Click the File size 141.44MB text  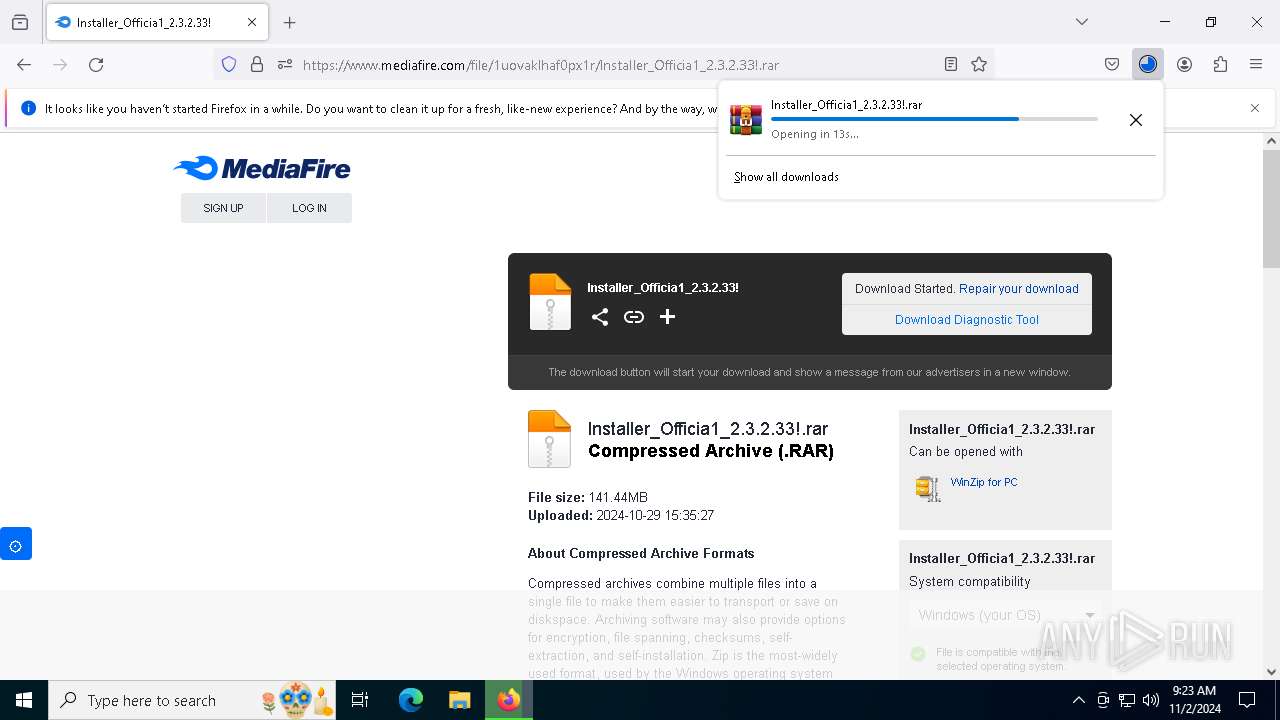coord(588,497)
